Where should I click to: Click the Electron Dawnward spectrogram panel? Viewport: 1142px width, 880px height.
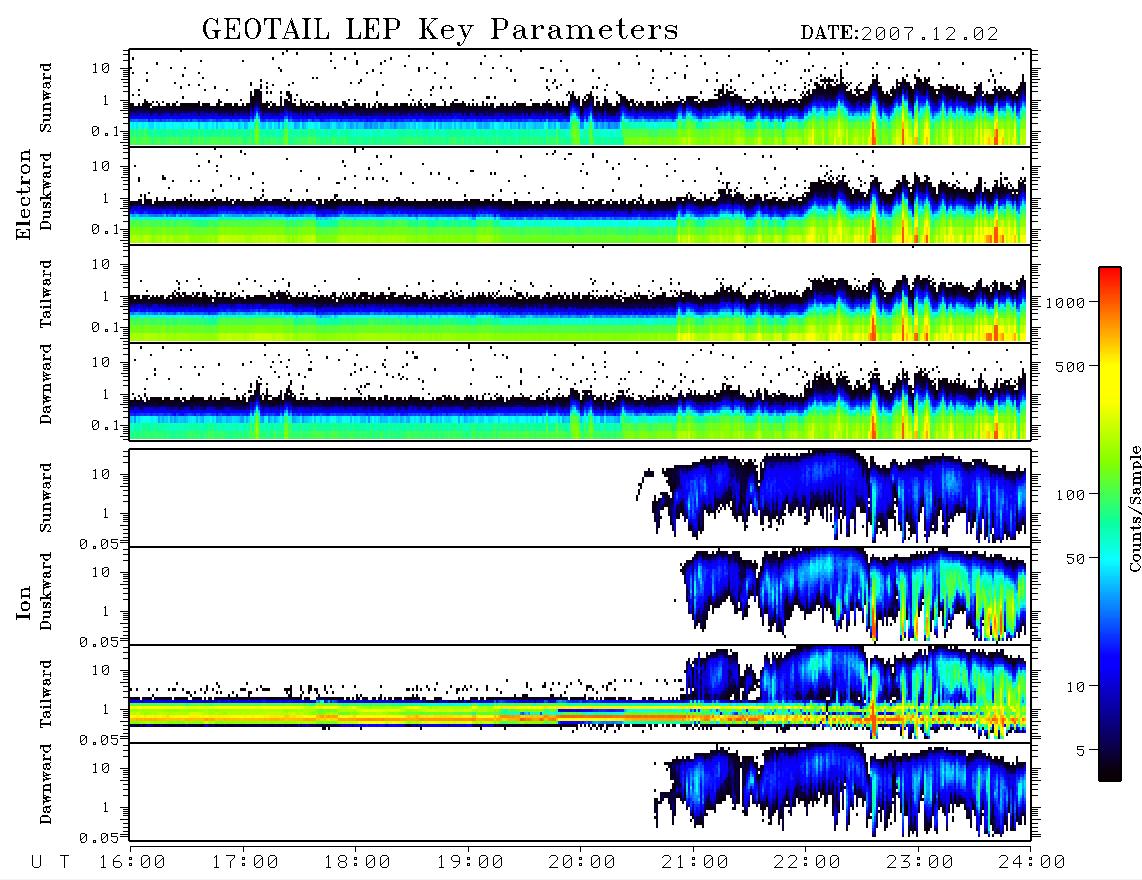point(580,391)
